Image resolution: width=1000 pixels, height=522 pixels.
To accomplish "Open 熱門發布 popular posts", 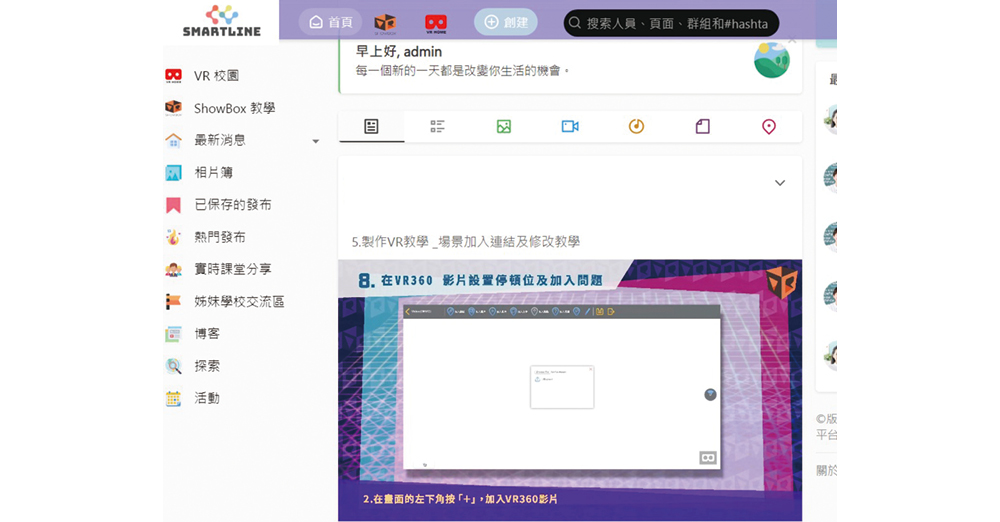I will pos(219,237).
